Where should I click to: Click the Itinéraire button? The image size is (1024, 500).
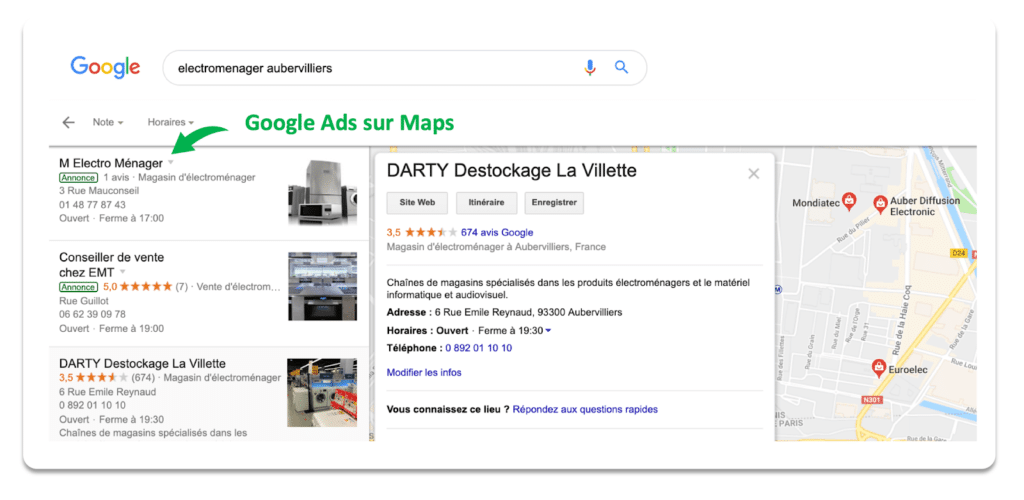(x=487, y=203)
